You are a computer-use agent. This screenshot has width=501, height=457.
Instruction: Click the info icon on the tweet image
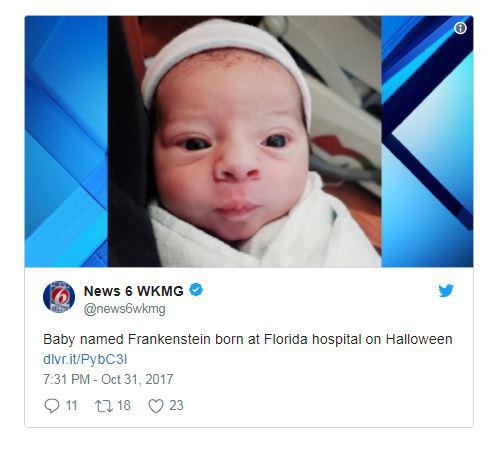[x=460, y=28]
